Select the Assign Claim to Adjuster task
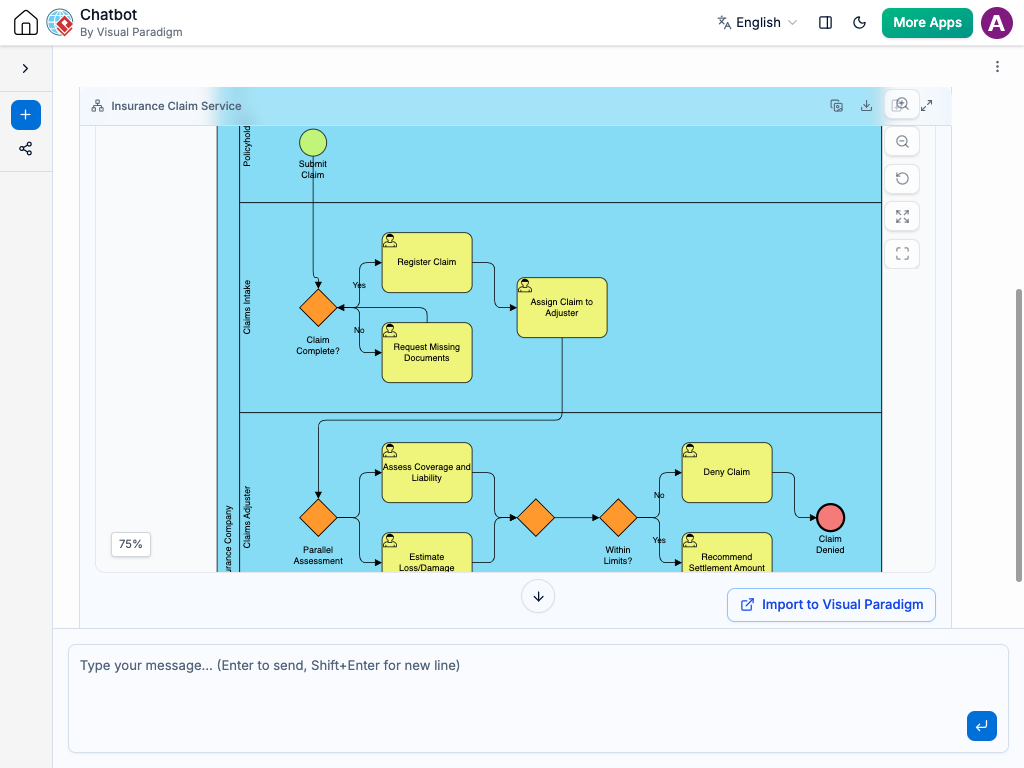1024x768 pixels. tap(562, 308)
